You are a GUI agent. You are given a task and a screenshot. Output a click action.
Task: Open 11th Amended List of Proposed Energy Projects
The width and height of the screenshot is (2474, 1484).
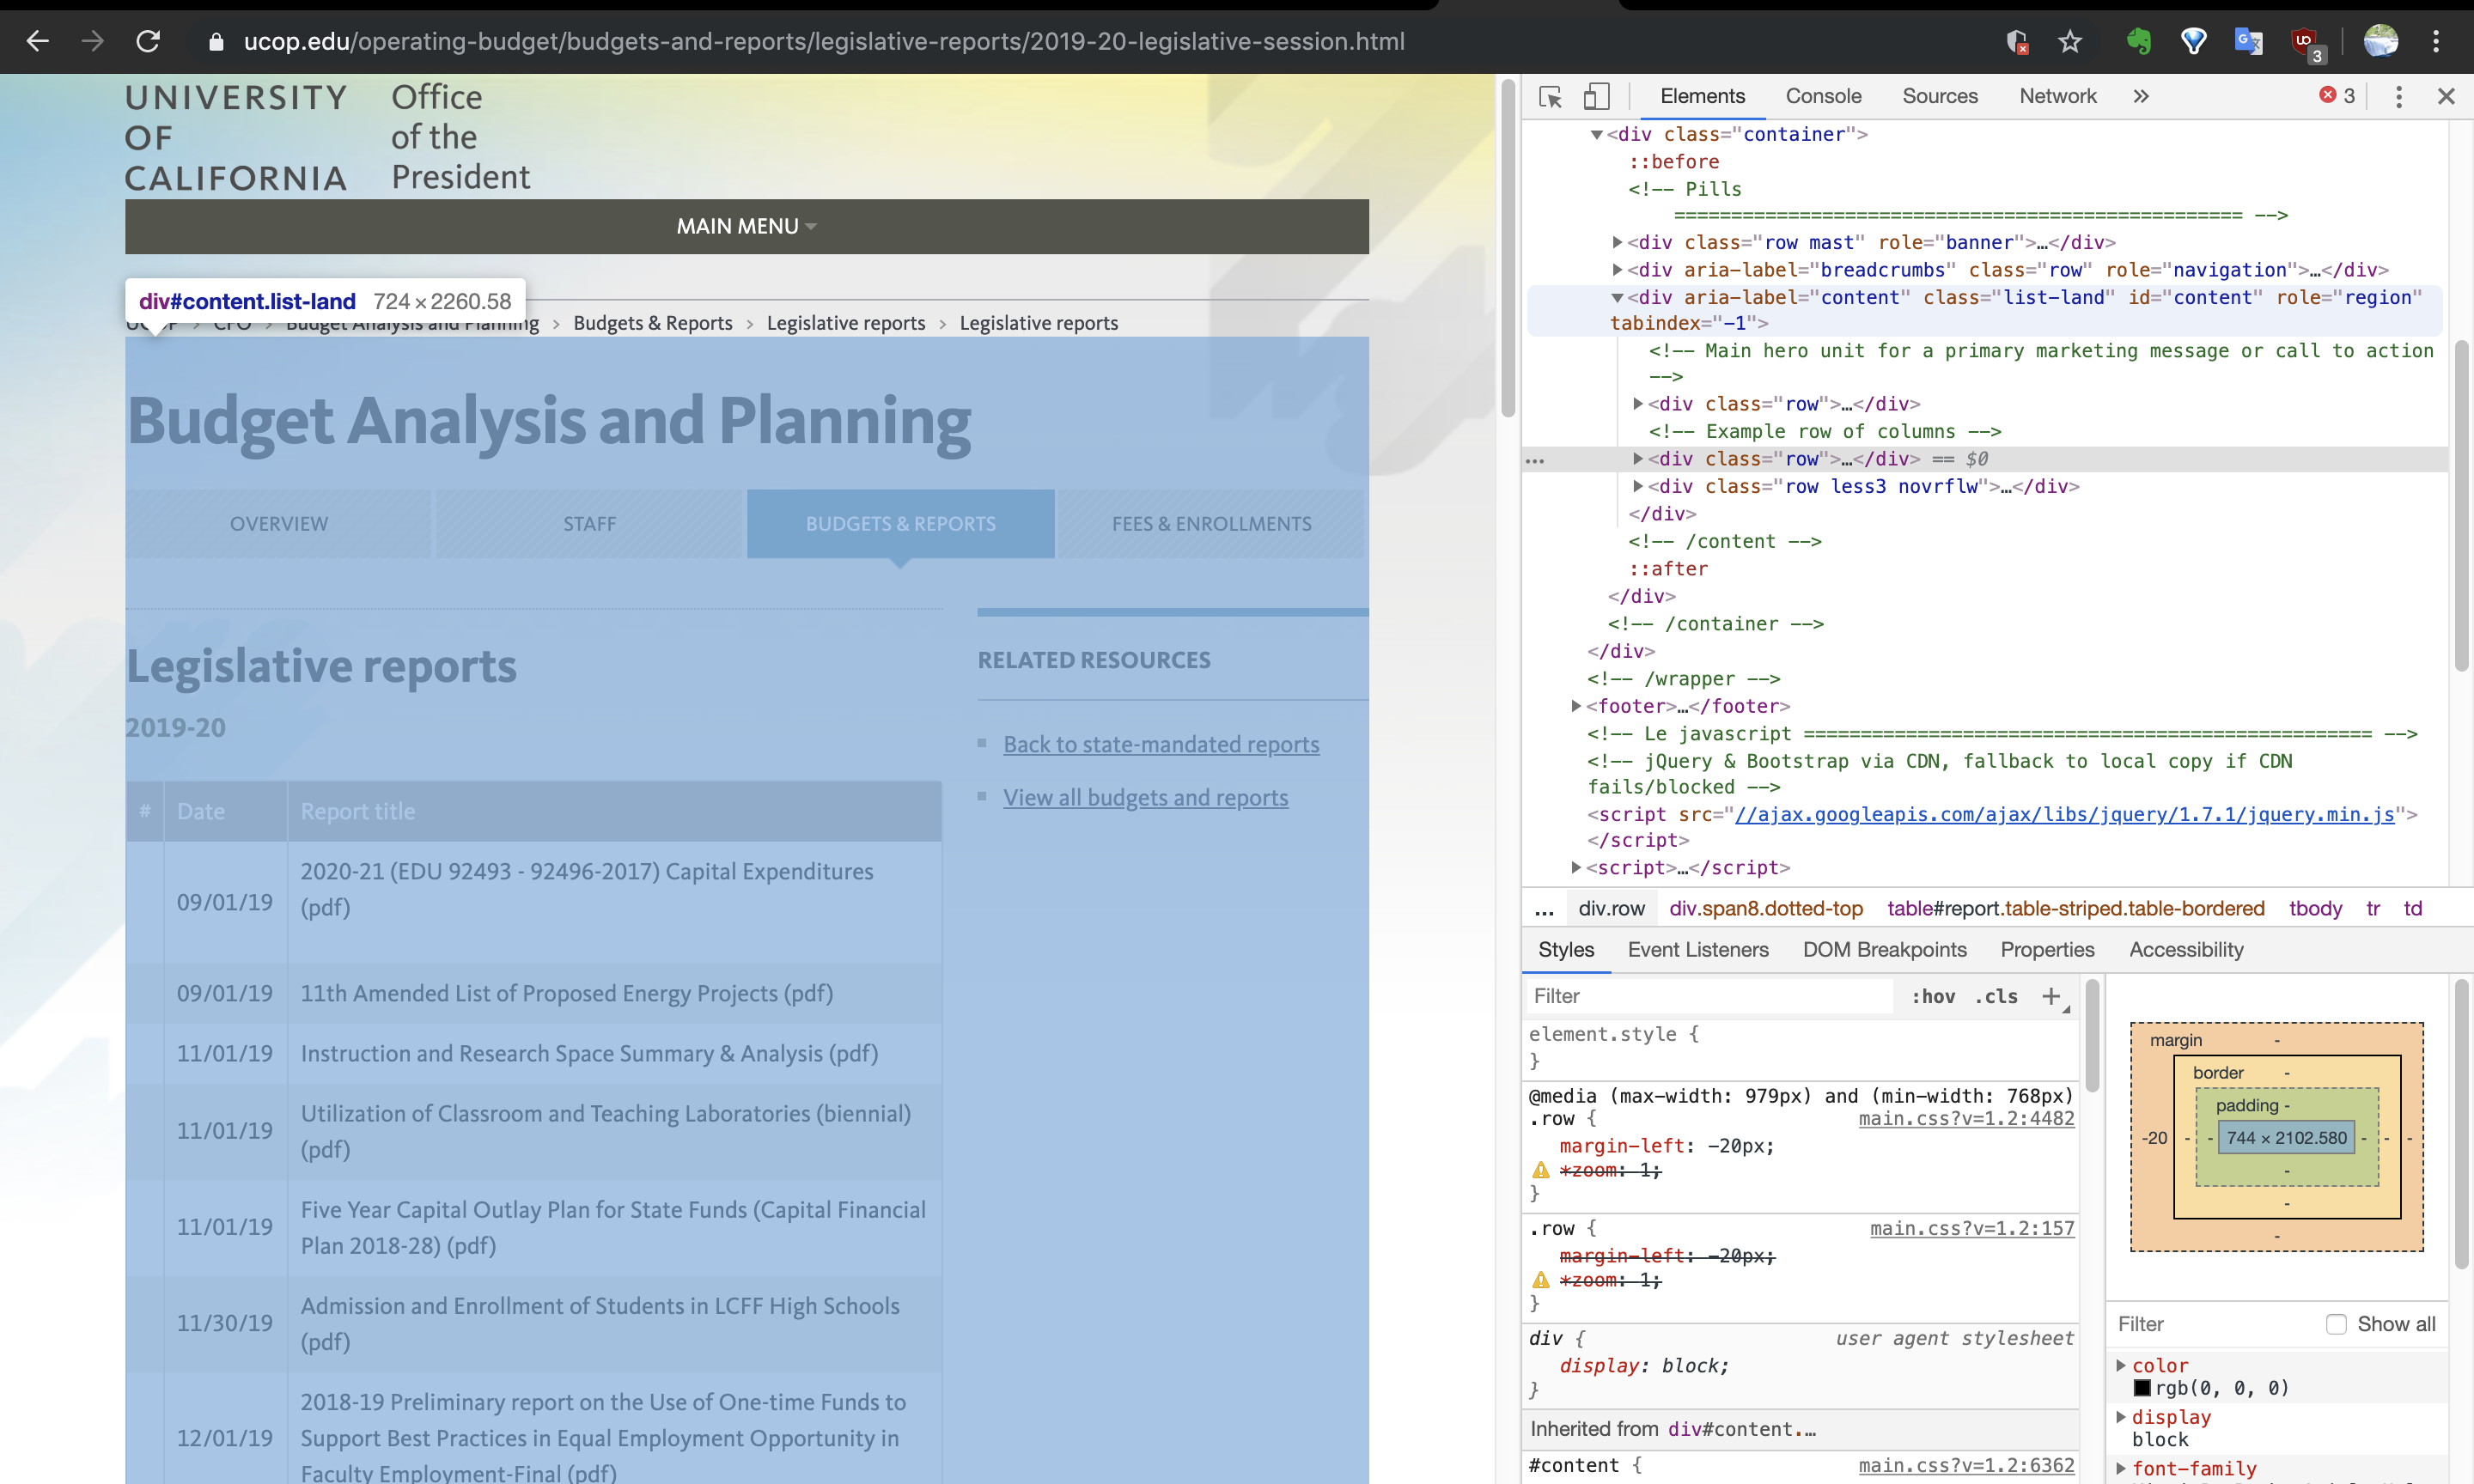tap(566, 993)
